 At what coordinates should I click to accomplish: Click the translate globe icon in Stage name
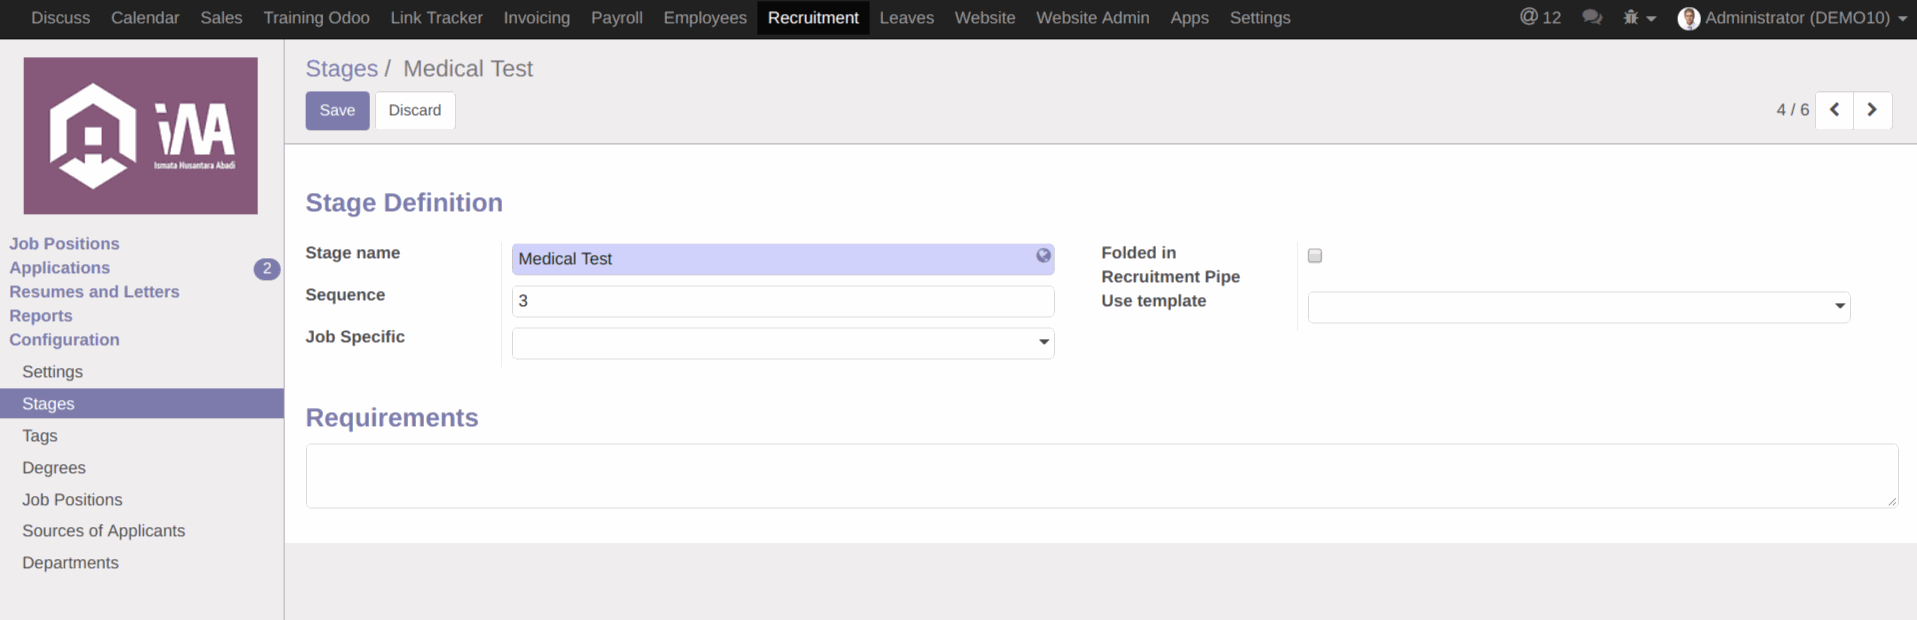1043,256
